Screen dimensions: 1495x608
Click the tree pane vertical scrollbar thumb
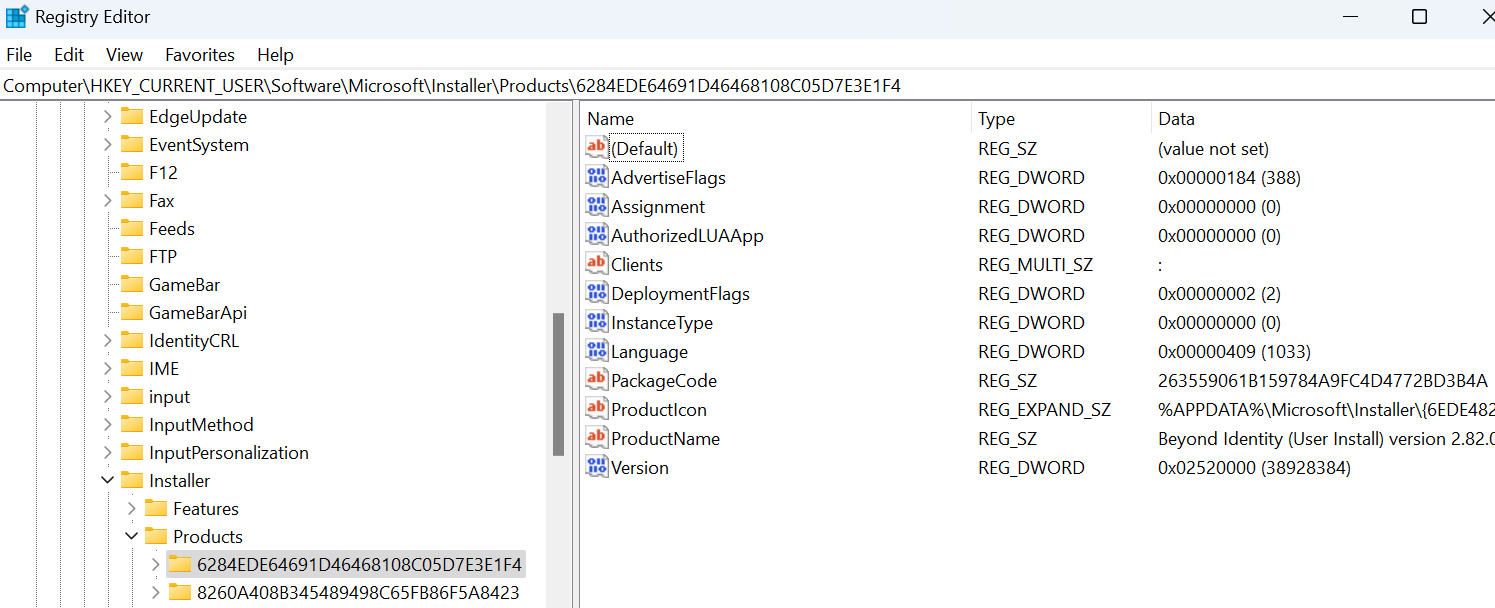pyautogui.click(x=558, y=384)
